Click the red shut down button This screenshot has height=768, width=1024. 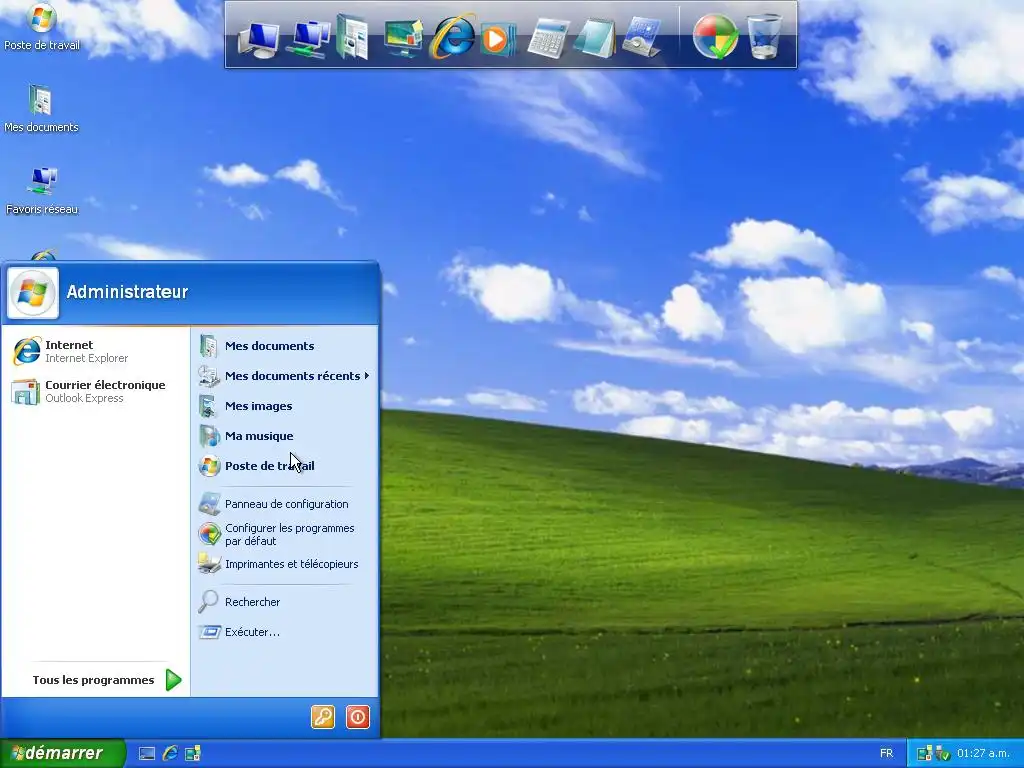[x=357, y=717]
